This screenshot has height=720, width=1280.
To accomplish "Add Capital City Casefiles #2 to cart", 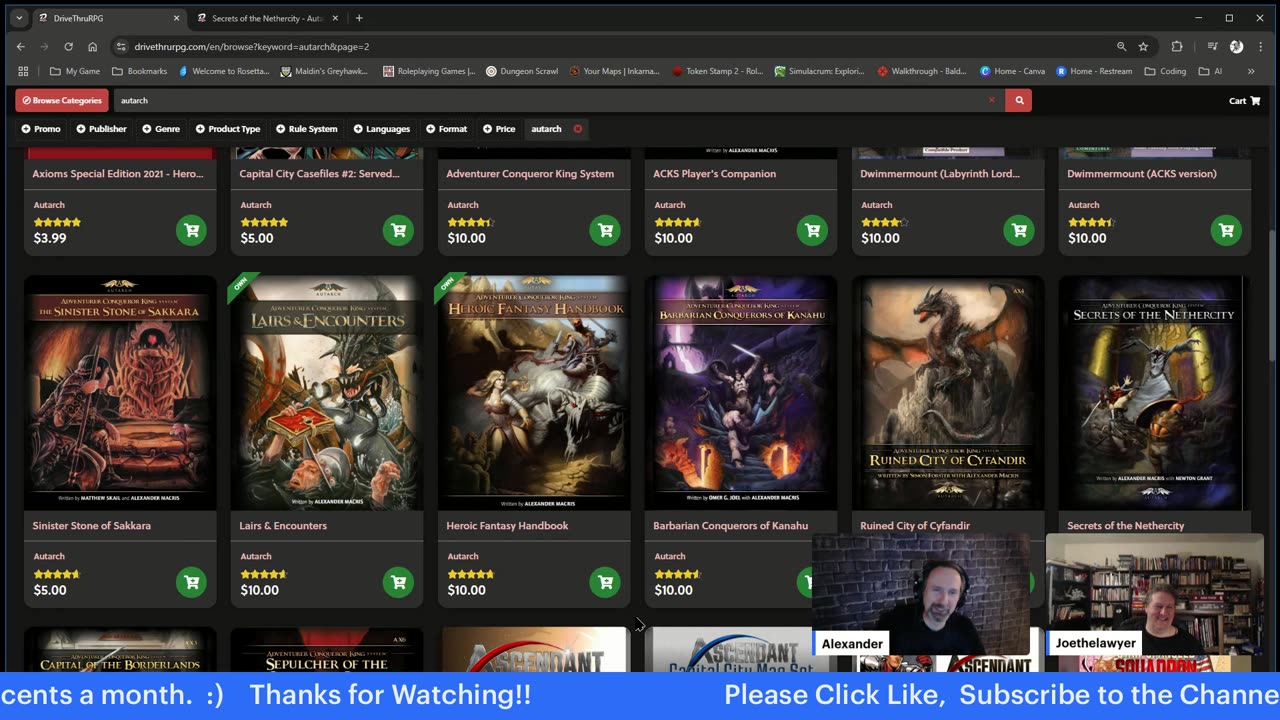I will (398, 230).
